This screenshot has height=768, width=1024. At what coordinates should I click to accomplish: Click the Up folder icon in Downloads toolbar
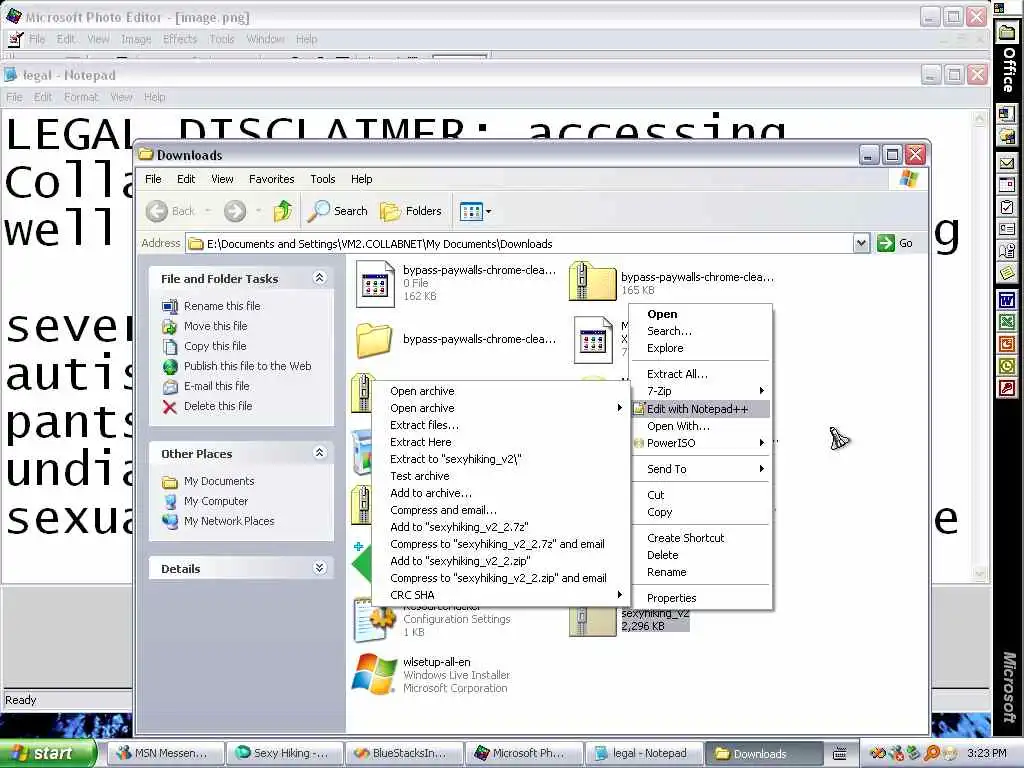click(x=283, y=211)
